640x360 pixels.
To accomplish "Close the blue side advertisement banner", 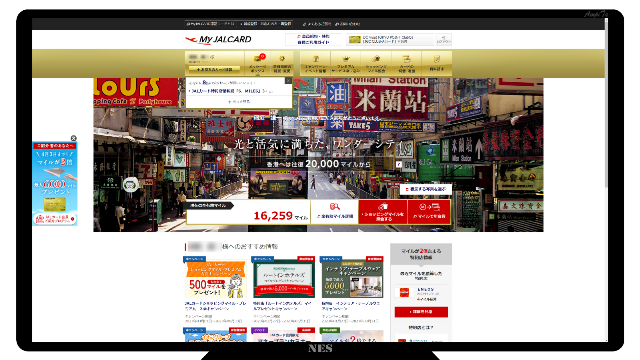I will (73, 138).
